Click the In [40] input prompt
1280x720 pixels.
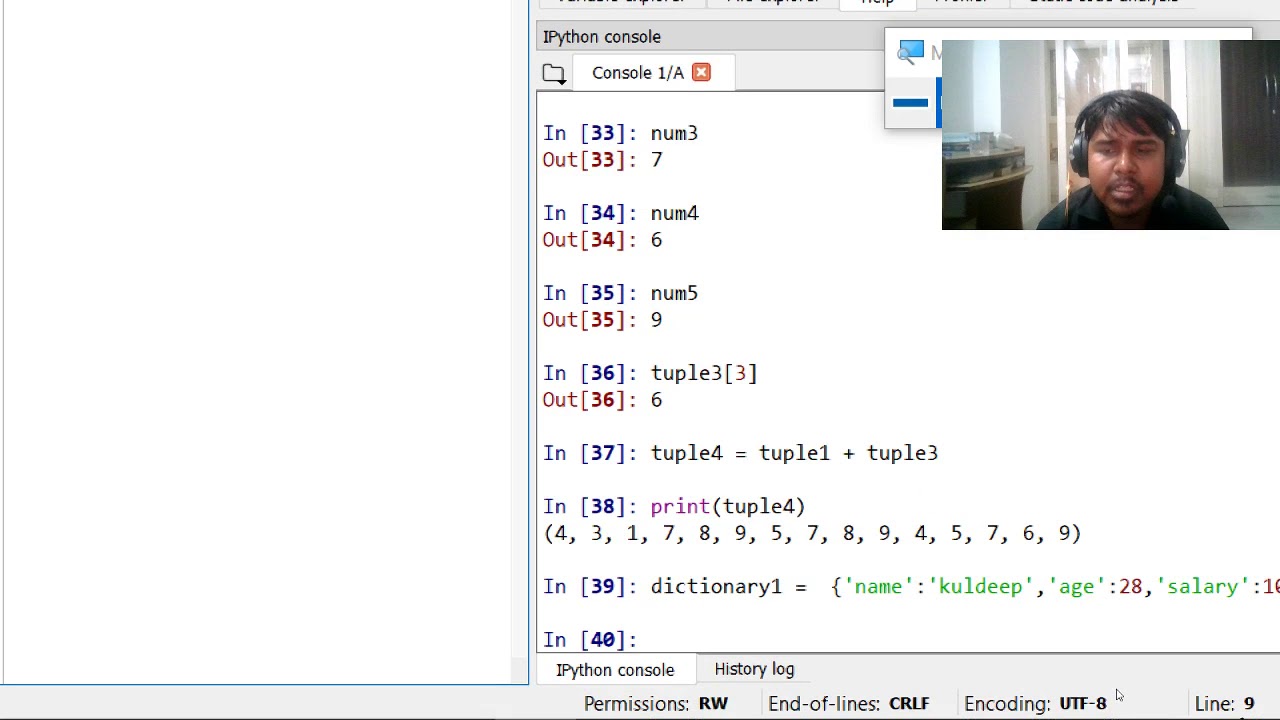pos(590,640)
